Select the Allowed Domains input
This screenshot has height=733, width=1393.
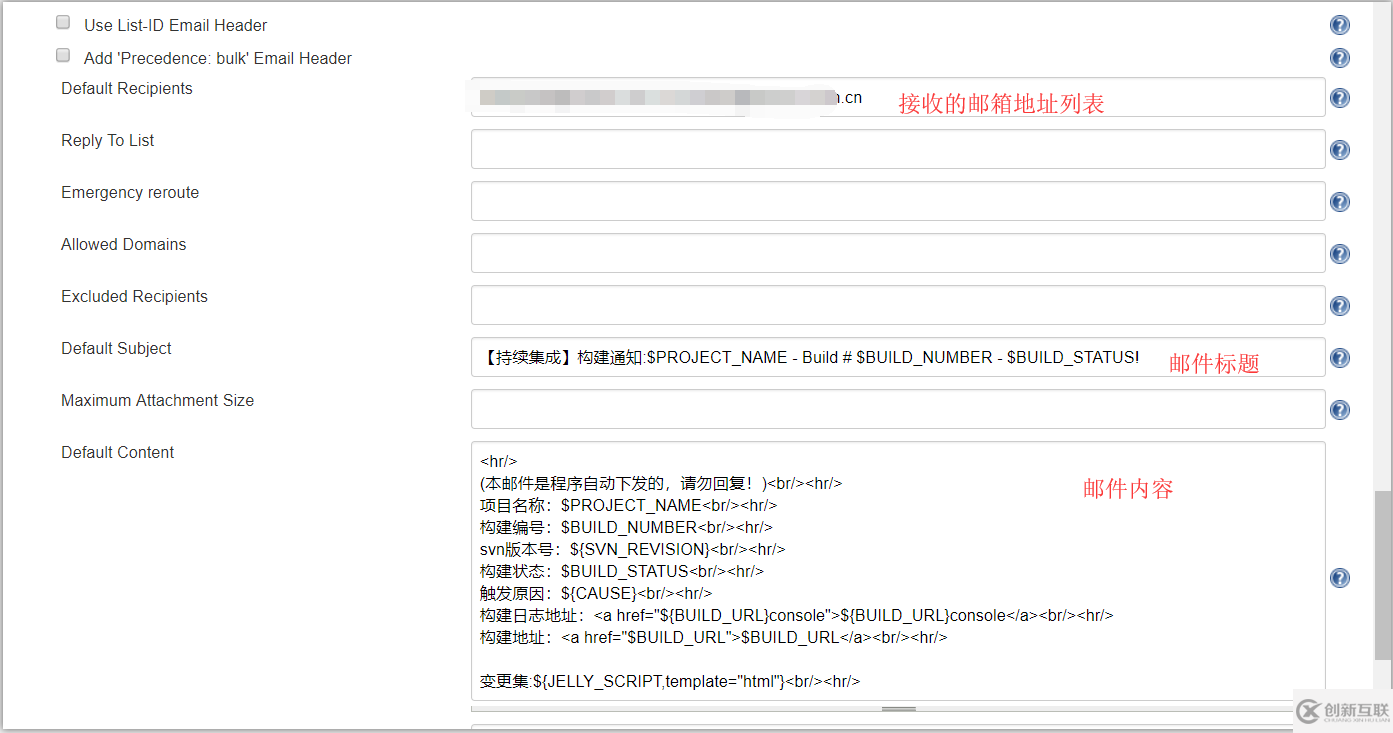[x=898, y=253]
